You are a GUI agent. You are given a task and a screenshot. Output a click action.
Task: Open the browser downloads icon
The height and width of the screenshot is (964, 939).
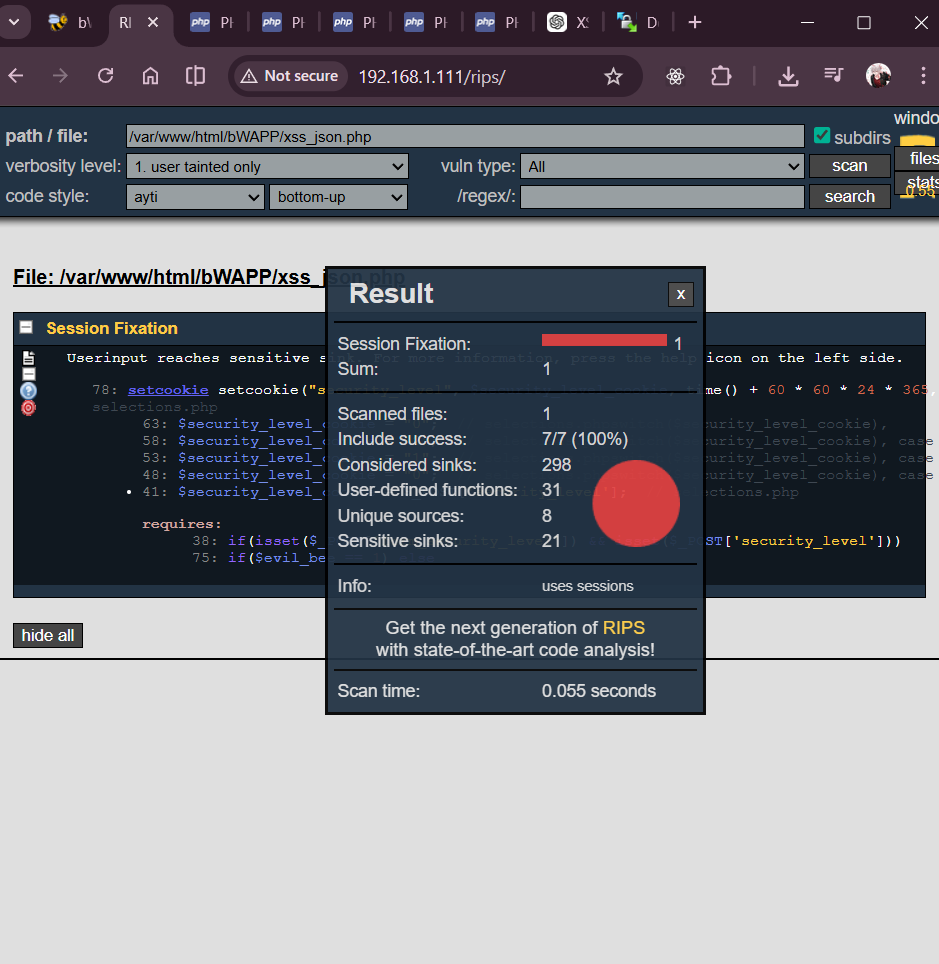pyautogui.click(x=788, y=77)
